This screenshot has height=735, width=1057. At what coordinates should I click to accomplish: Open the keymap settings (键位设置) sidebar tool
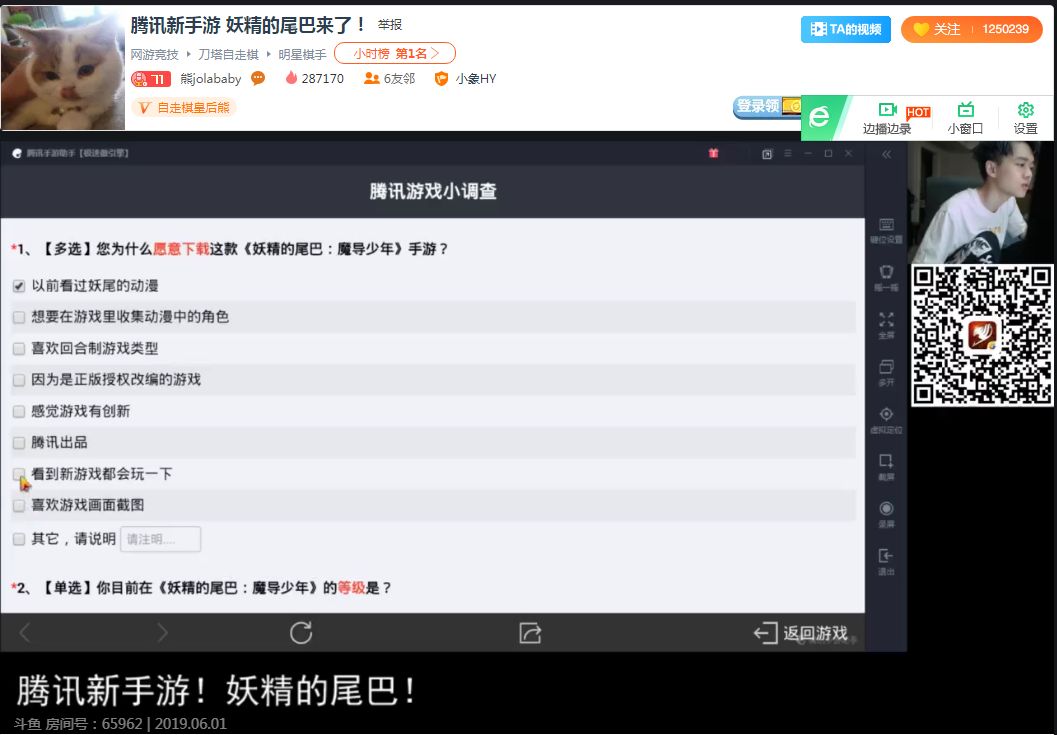click(x=886, y=230)
